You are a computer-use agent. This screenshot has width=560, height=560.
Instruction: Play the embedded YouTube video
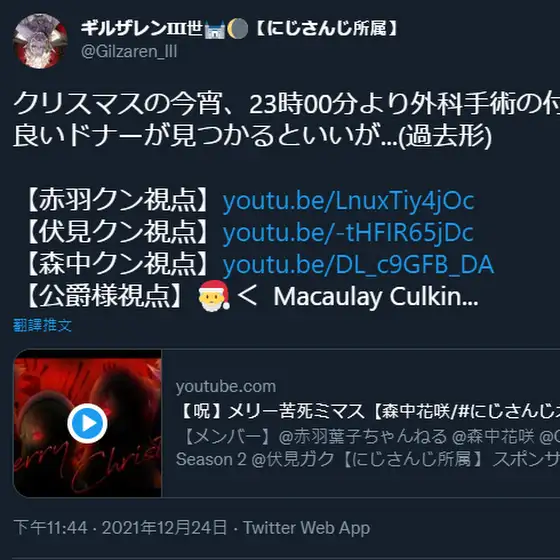click(x=88, y=423)
